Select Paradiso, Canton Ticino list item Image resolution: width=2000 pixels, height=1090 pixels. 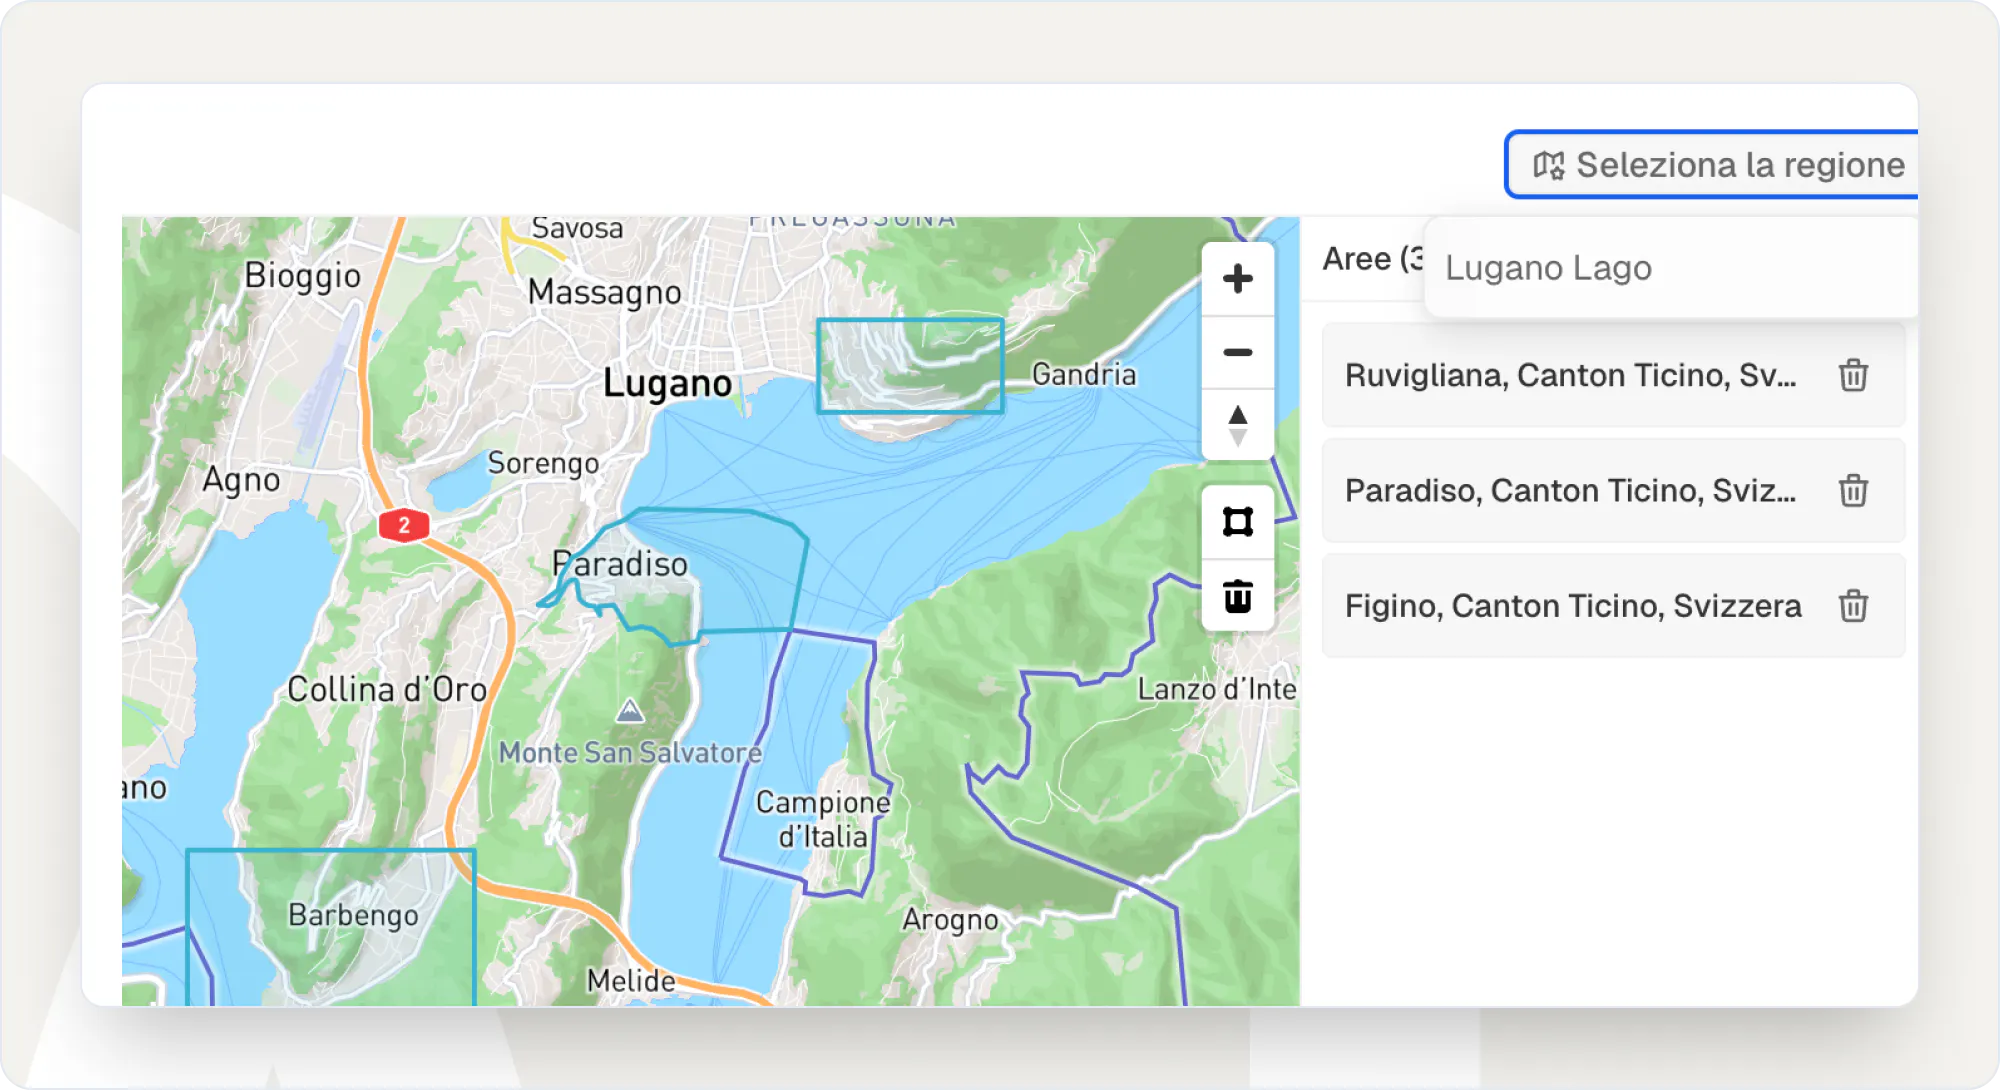point(1570,491)
